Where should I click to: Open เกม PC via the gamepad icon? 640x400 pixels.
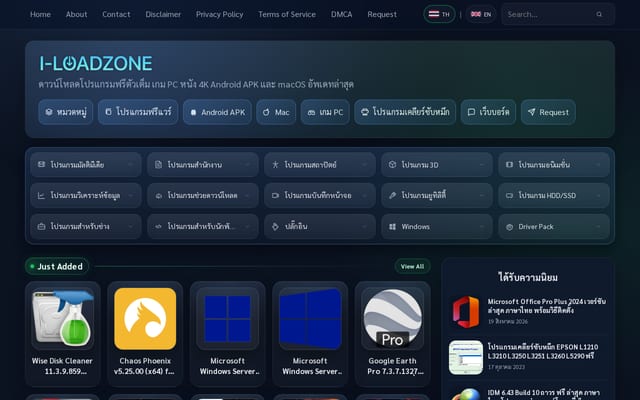[311, 112]
